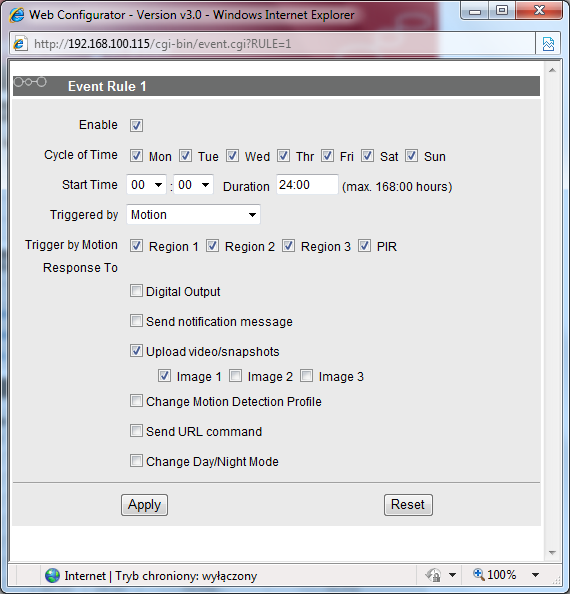
Task: Maximize the browser window
Action: point(502,11)
